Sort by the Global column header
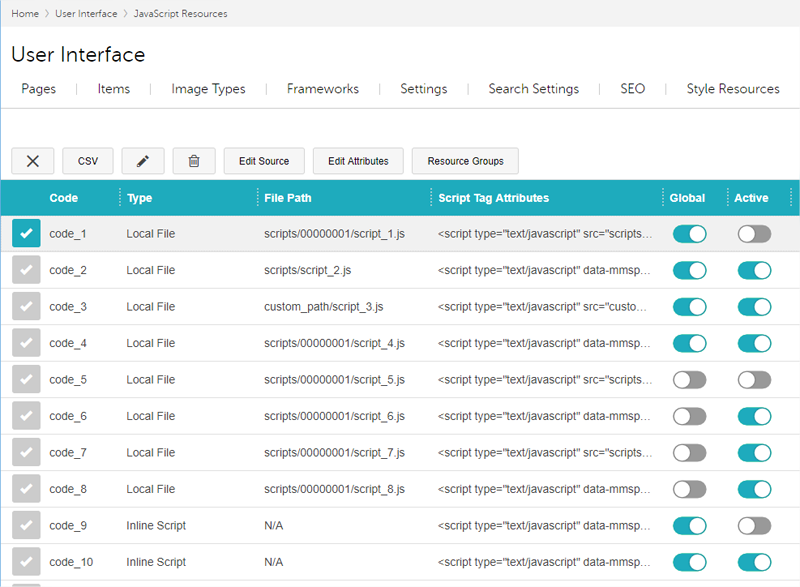Image resolution: width=800 pixels, height=587 pixels. [x=687, y=198]
